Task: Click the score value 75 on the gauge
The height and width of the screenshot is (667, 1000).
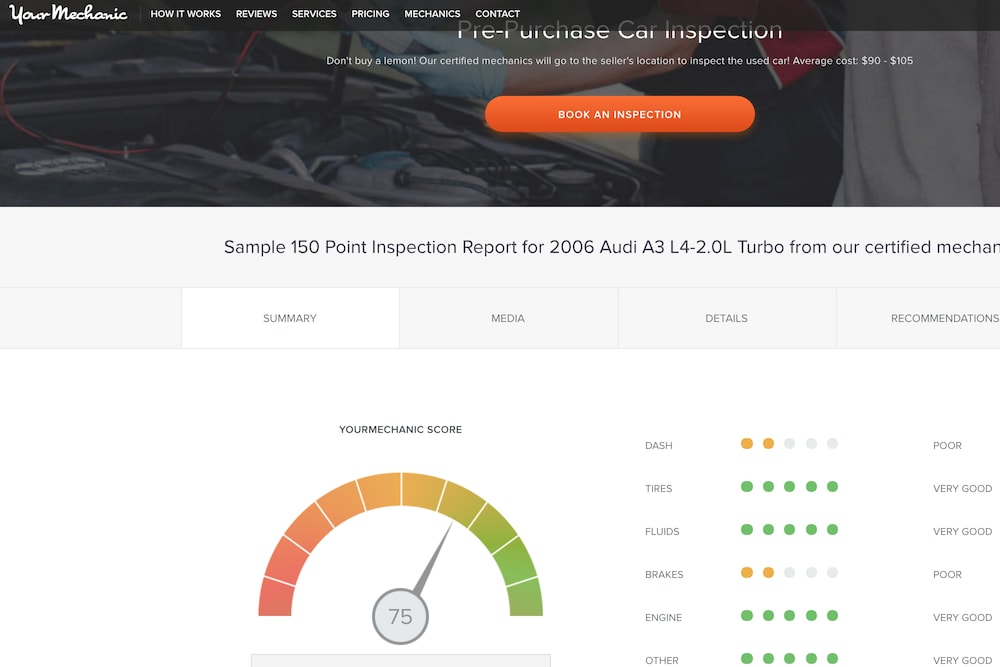Action: [401, 617]
